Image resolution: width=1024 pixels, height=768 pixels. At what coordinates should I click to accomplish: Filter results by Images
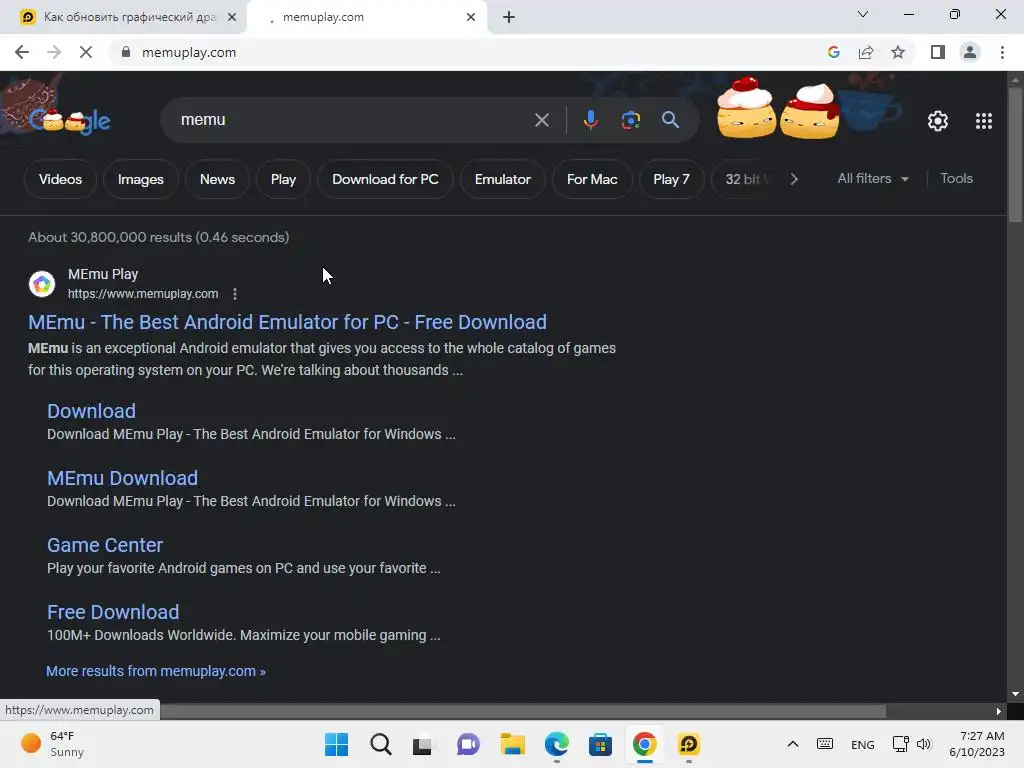(140, 179)
